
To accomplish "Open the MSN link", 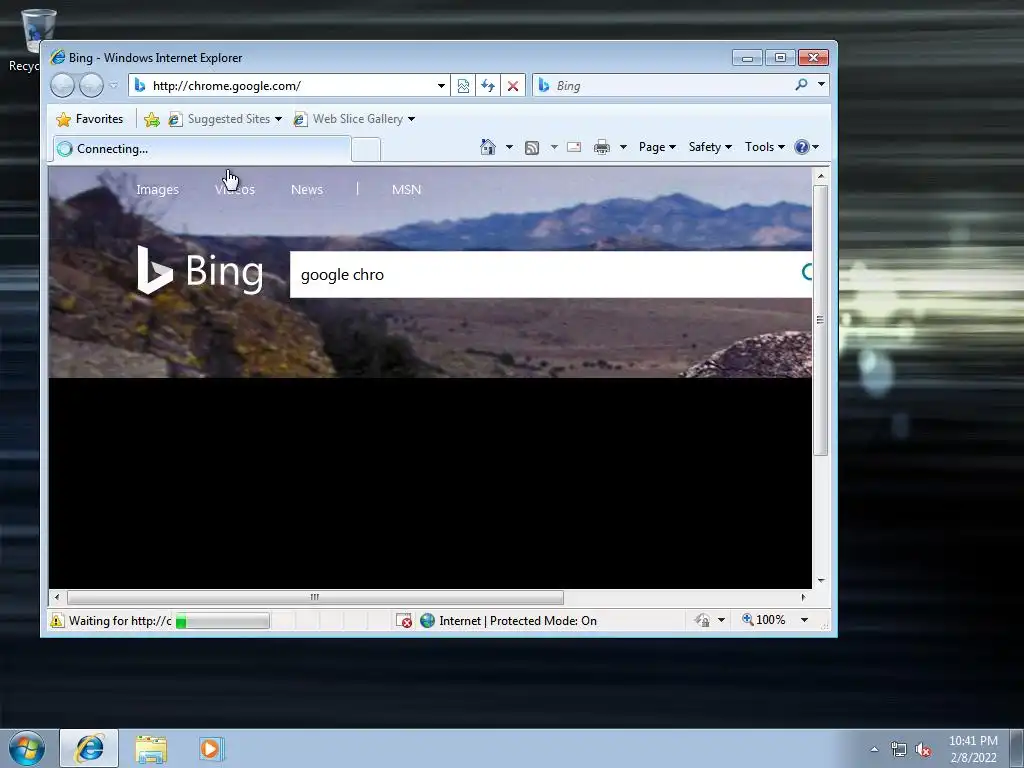I will pyautogui.click(x=406, y=189).
